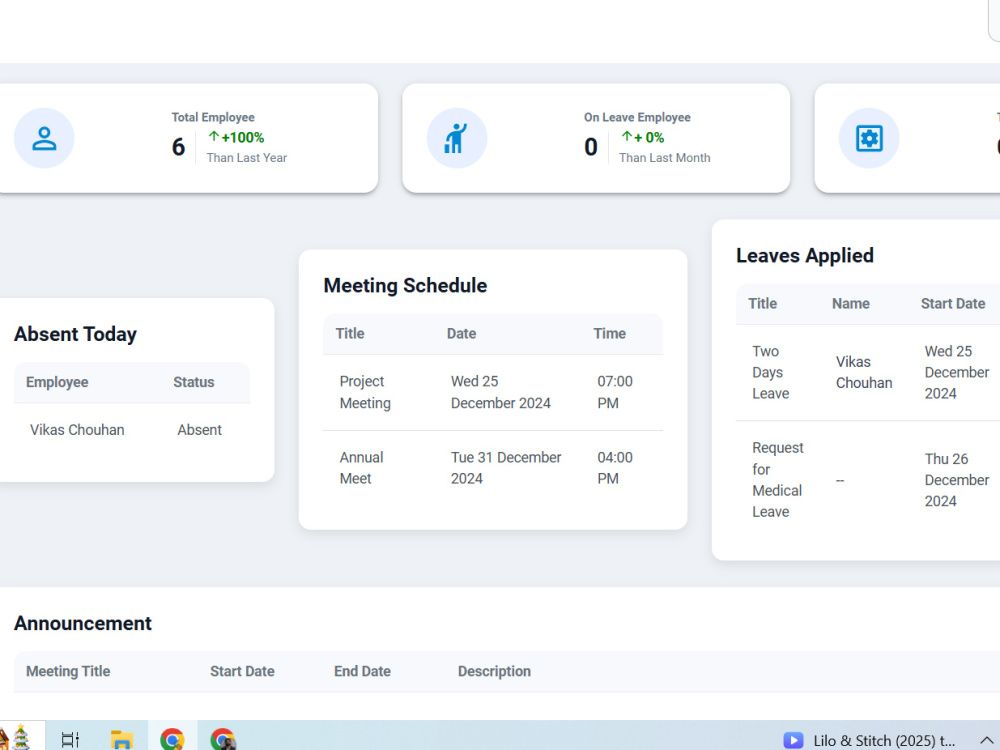Click the green arrow beside + 0%
The image size is (1000, 750).
click(626, 136)
